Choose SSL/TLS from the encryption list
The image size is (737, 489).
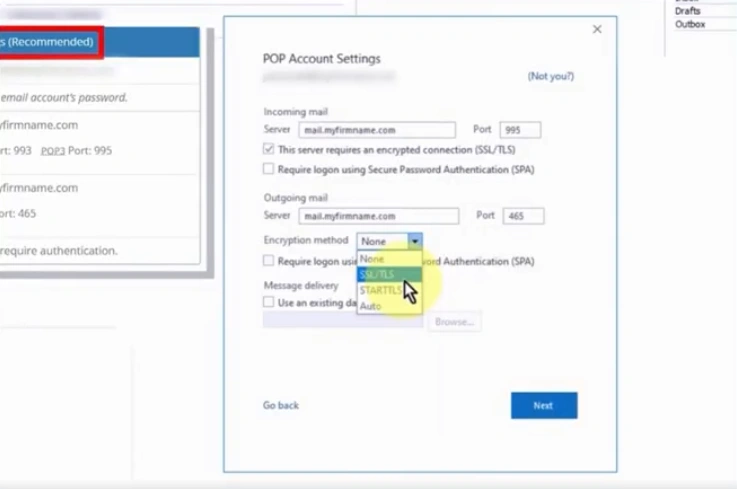[378, 274]
